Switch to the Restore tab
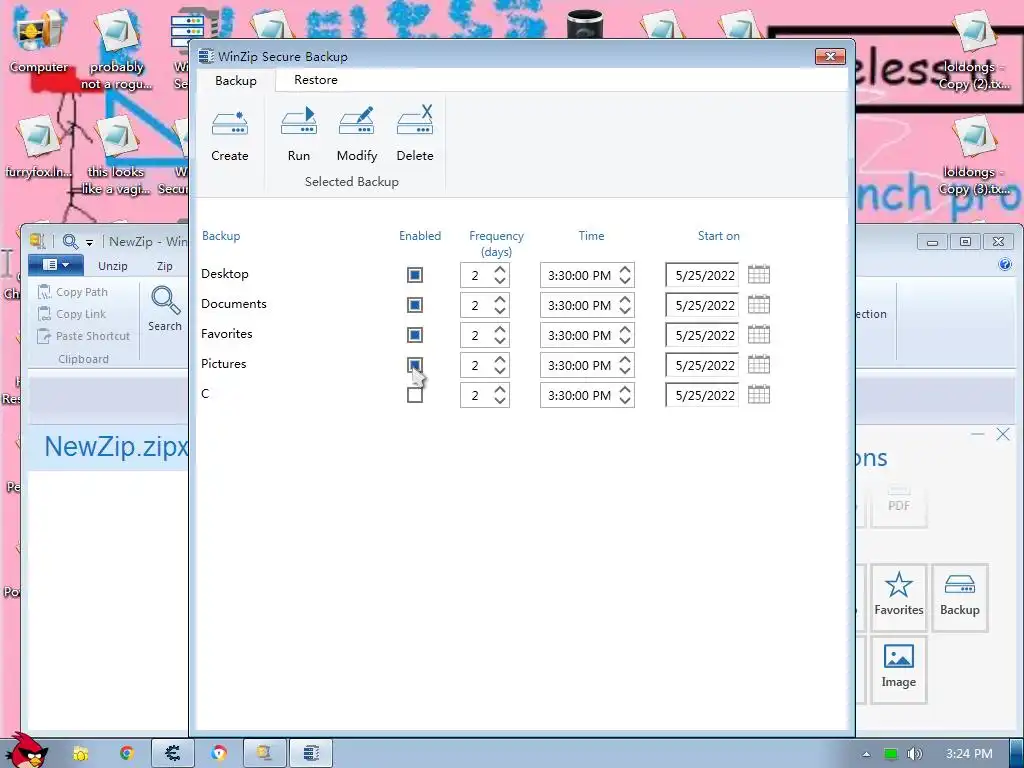Image resolution: width=1024 pixels, height=768 pixels. pos(315,80)
